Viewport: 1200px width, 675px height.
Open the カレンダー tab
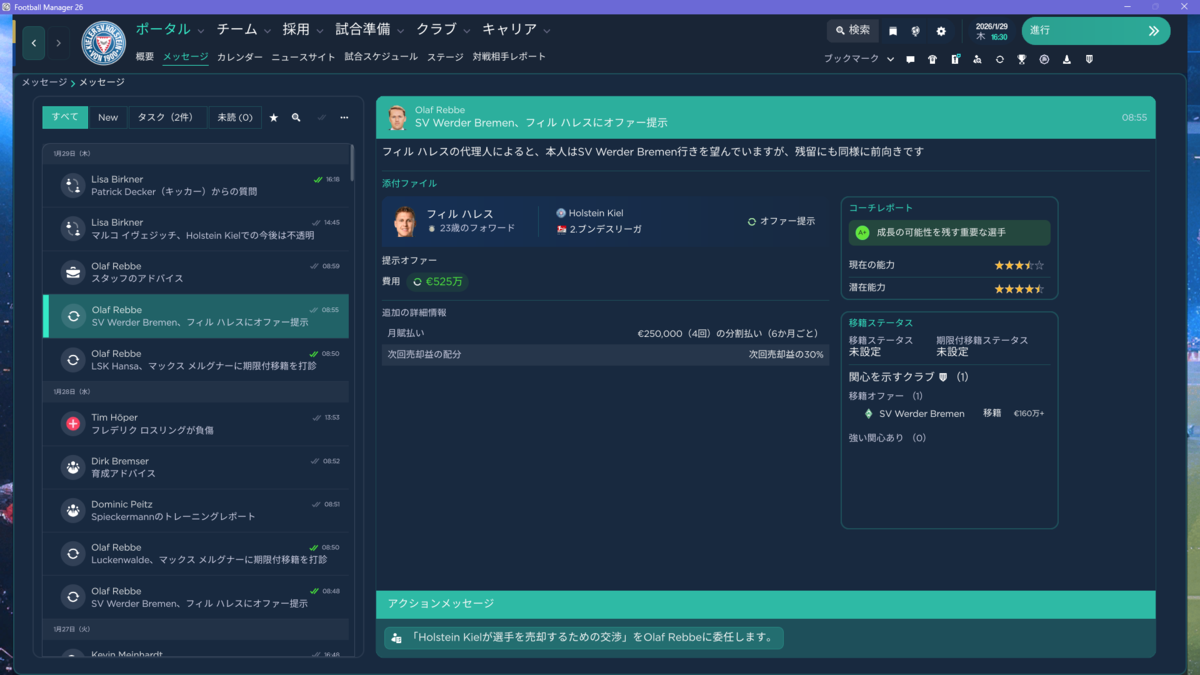240,57
